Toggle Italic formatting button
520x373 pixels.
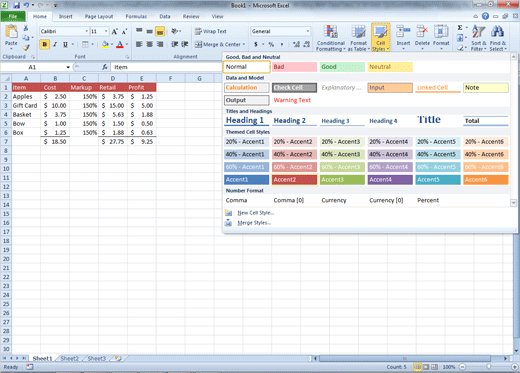pyautogui.click(x=55, y=44)
